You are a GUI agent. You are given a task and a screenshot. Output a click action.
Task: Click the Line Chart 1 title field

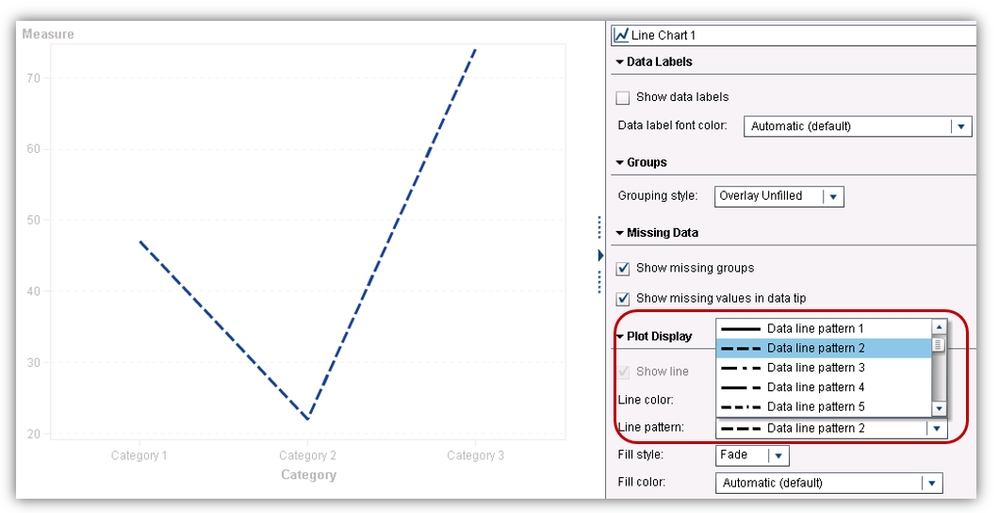pyautogui.click(x=793, y=35)
